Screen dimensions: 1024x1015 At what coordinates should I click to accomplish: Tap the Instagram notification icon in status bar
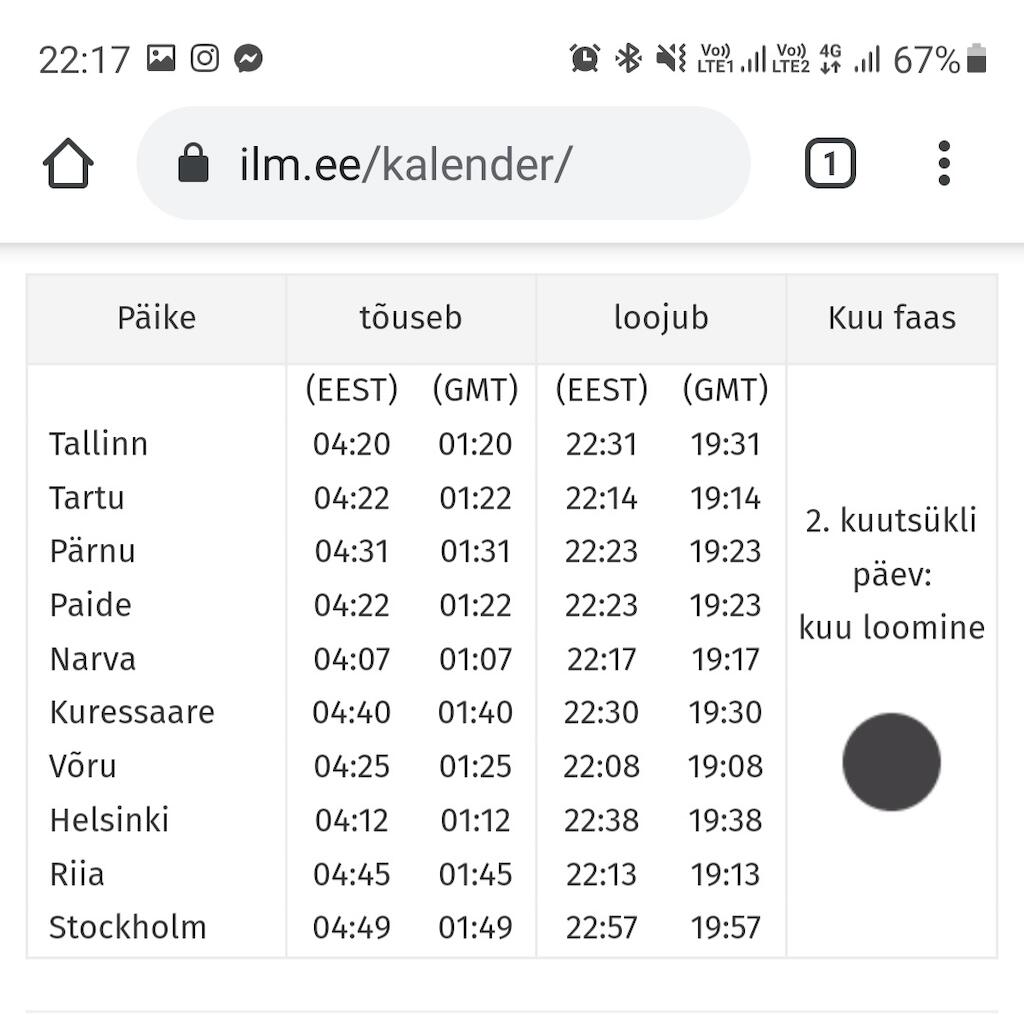pos(204,58)
